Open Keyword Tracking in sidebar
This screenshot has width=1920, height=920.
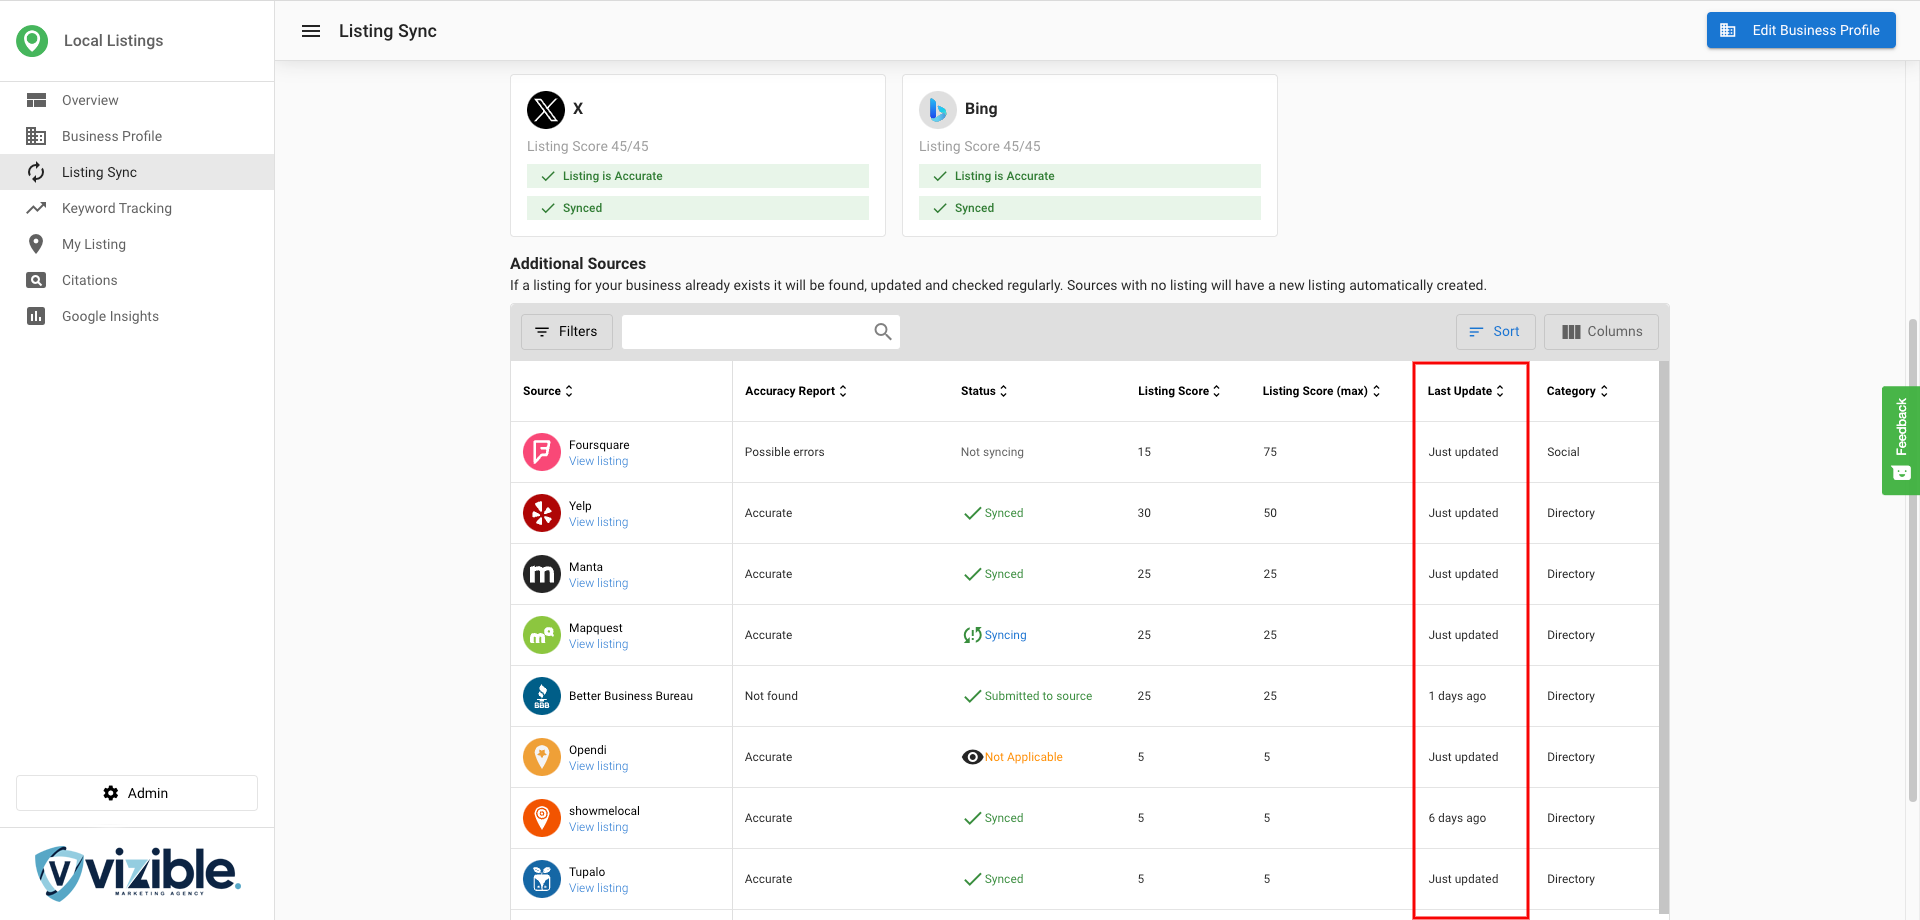(117, 208)
